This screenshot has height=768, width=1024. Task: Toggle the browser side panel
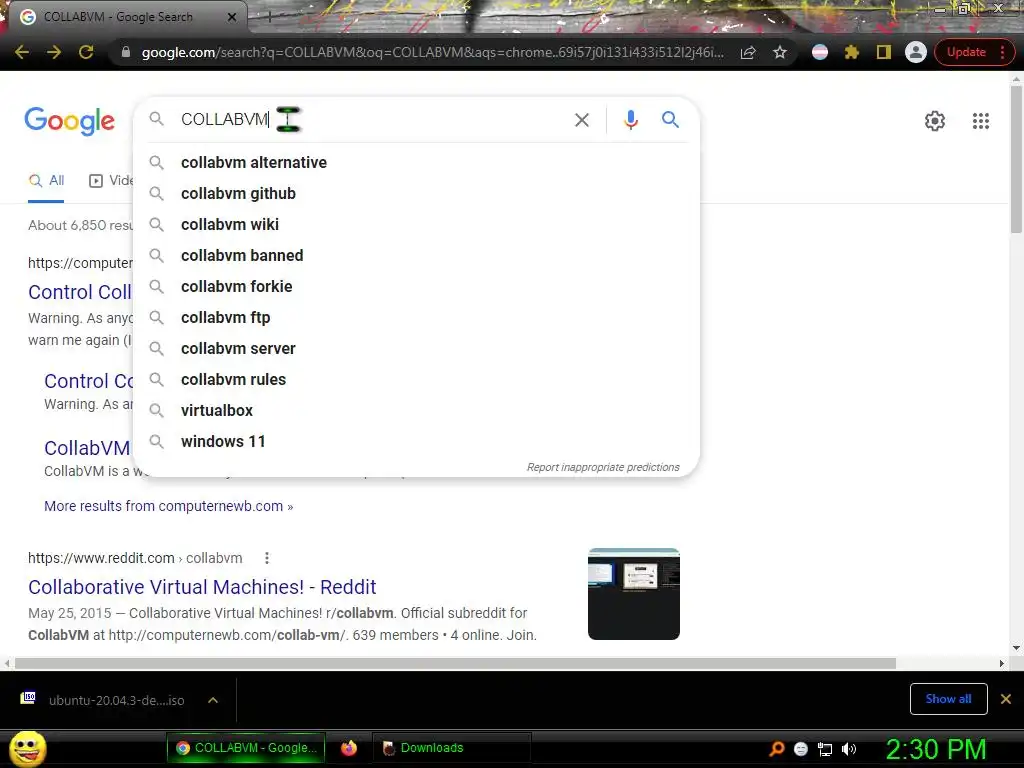[884, 52]
